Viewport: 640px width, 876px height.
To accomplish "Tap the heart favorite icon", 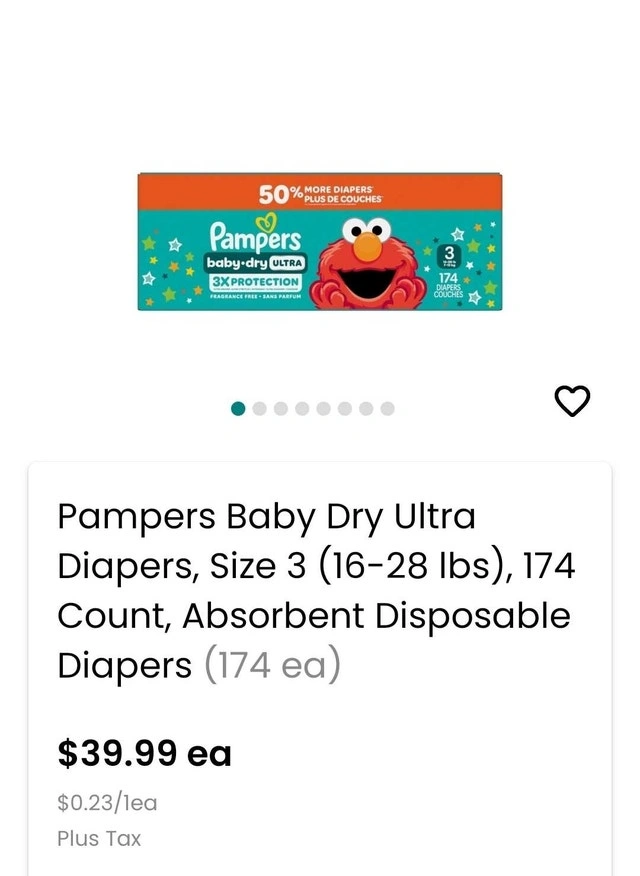I will click(x=572, y=401).
